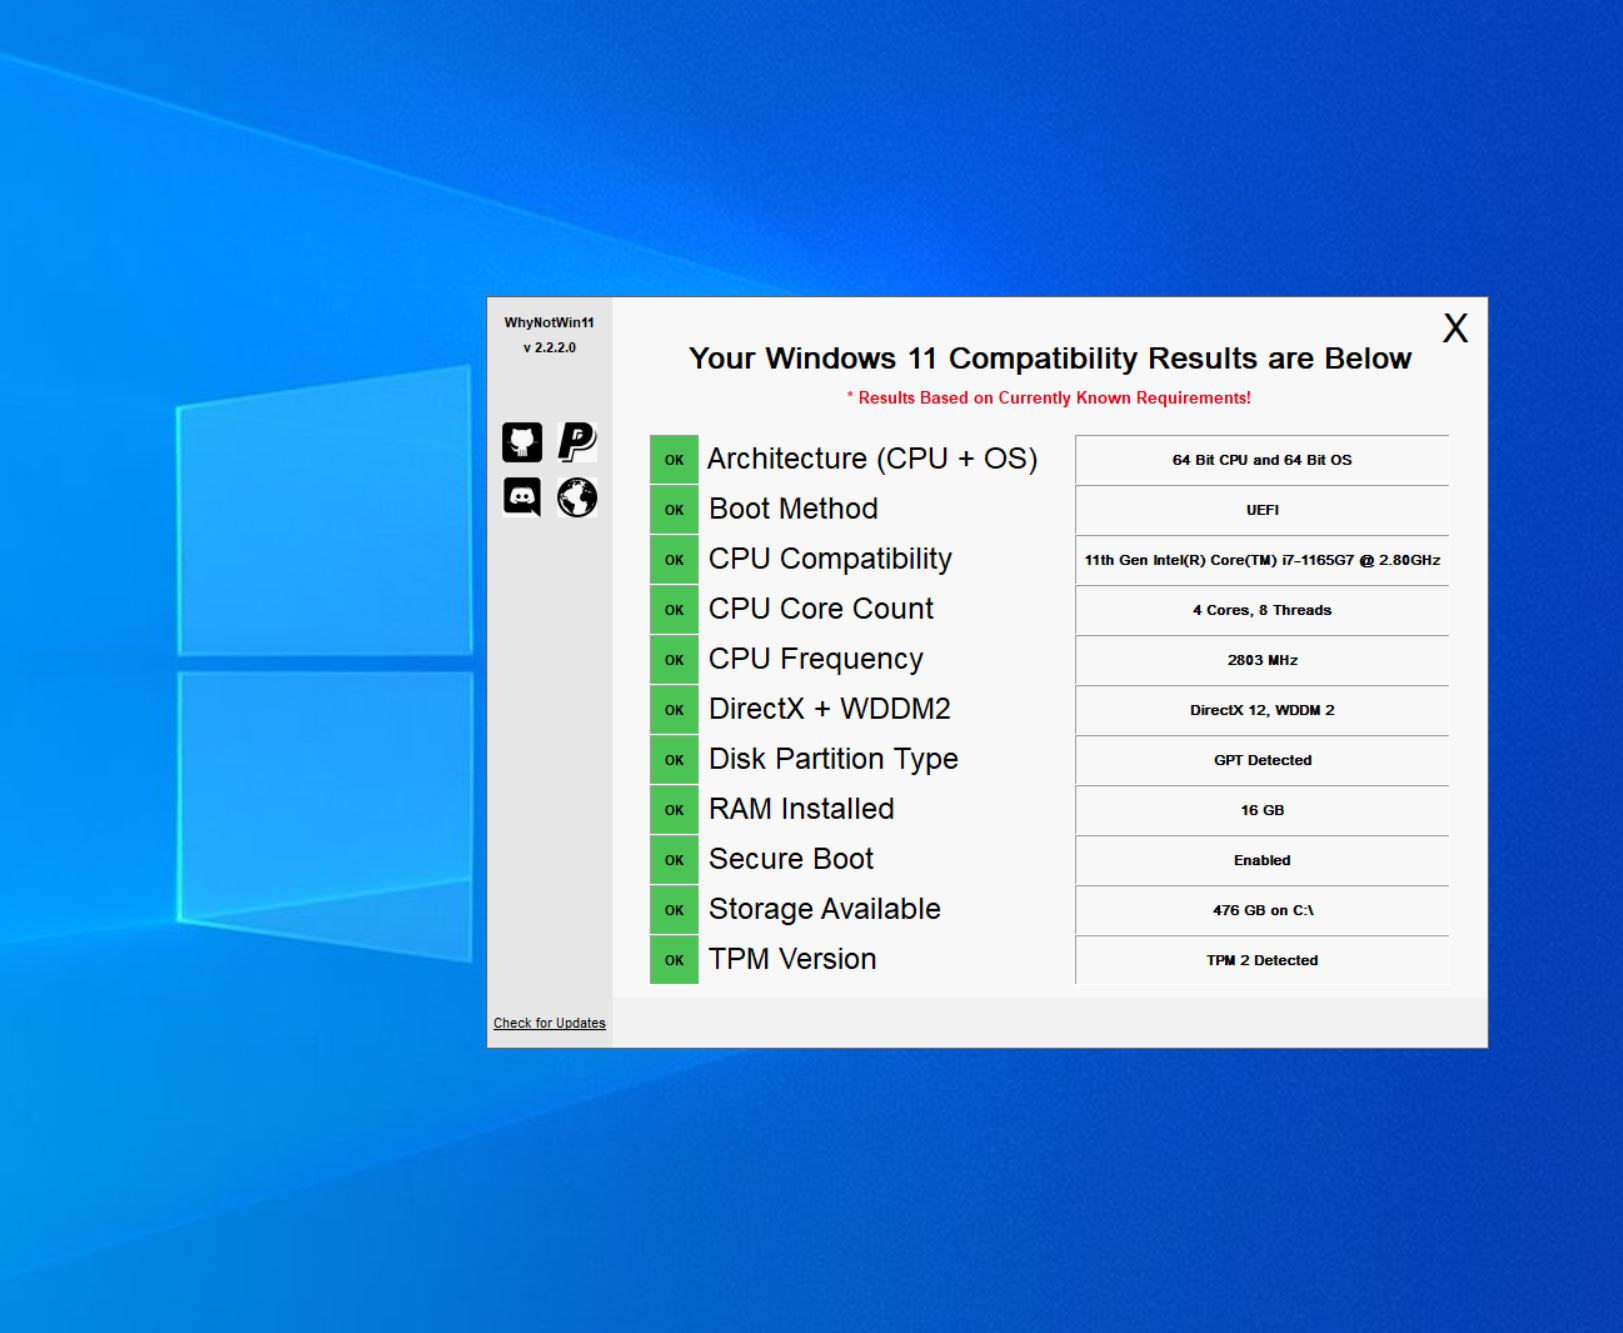The image size is (1623, 1333).
Task: Select the 'Secure Boot' label
Action: point(791,859)
